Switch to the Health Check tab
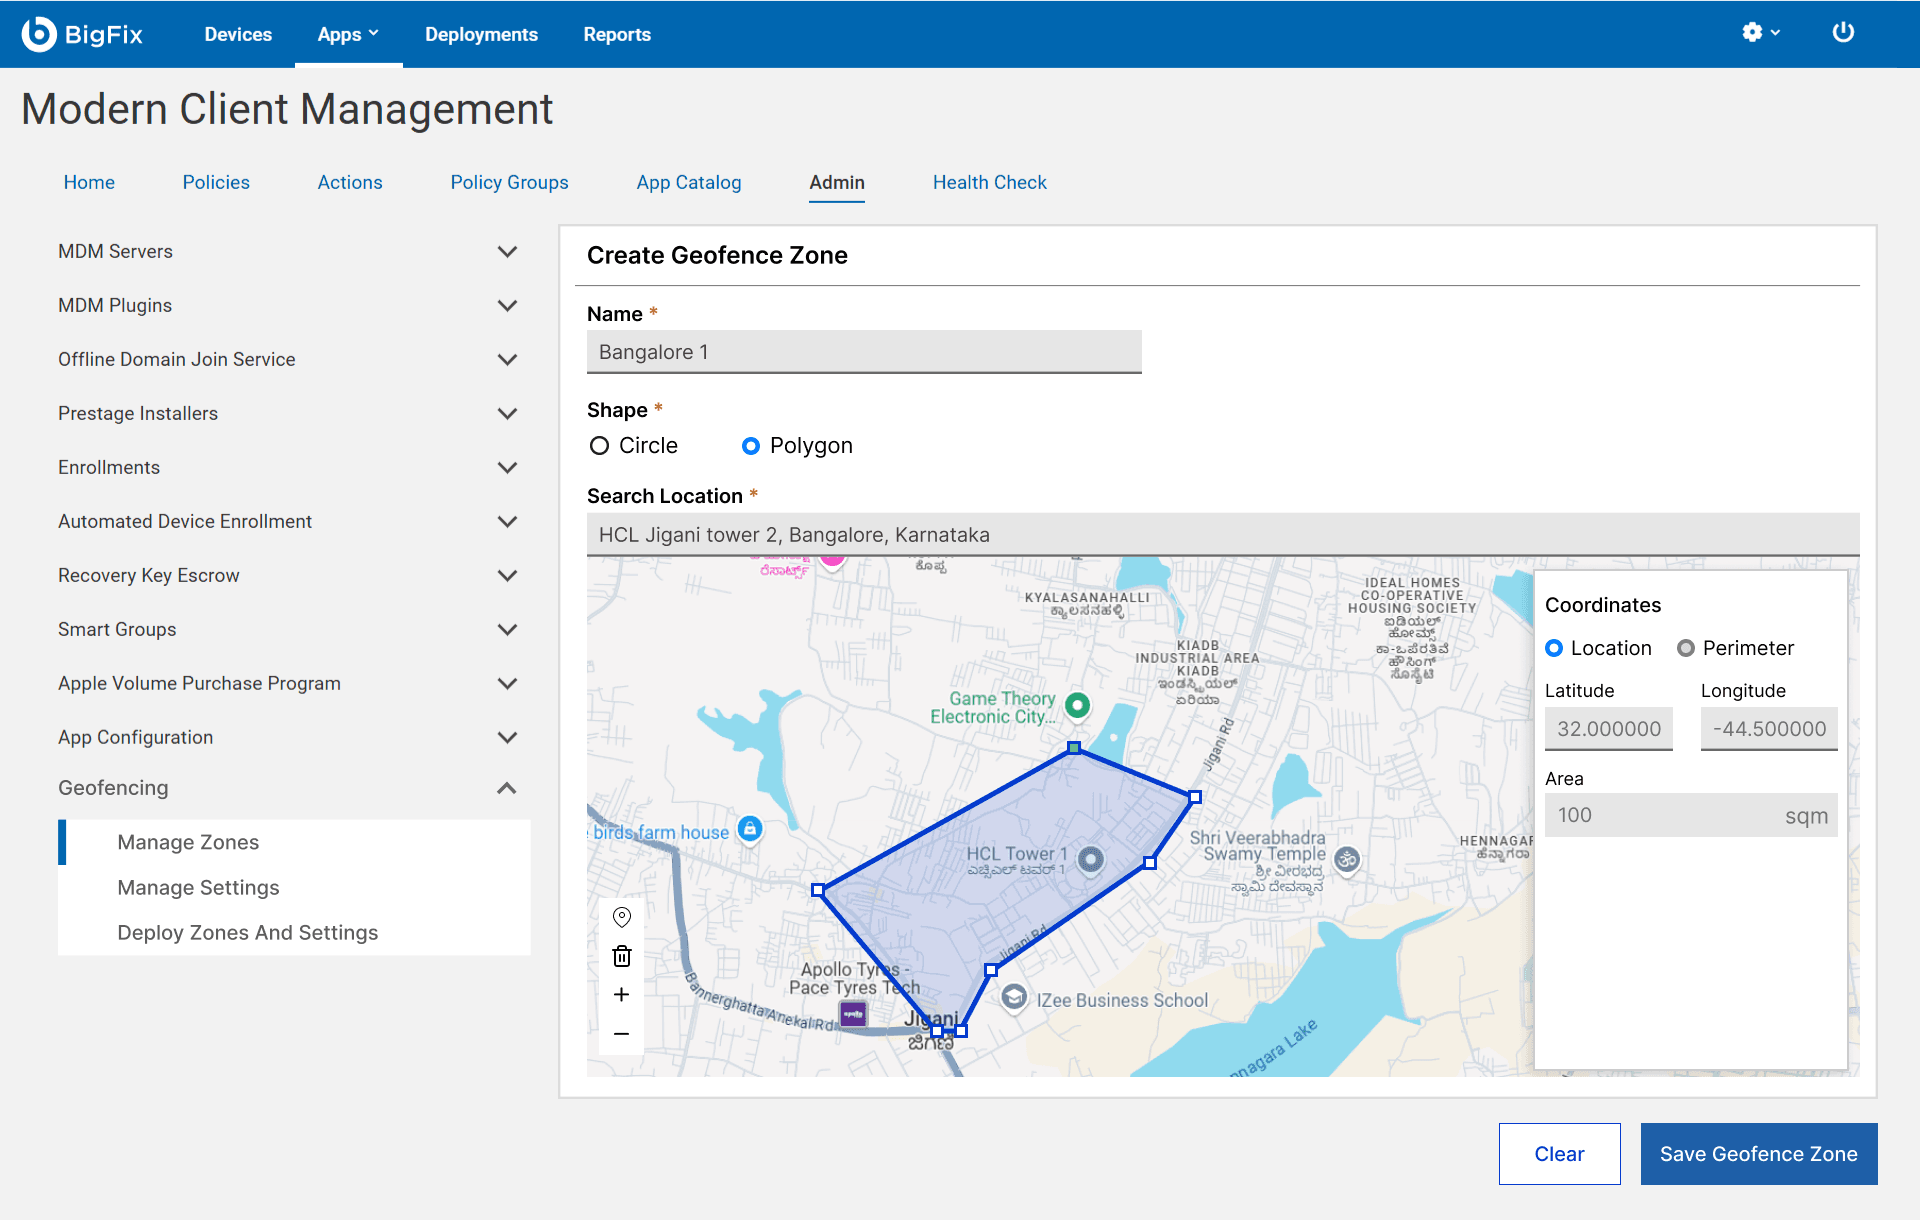This screenshot has width=1920, height=1220. [990, 182]
